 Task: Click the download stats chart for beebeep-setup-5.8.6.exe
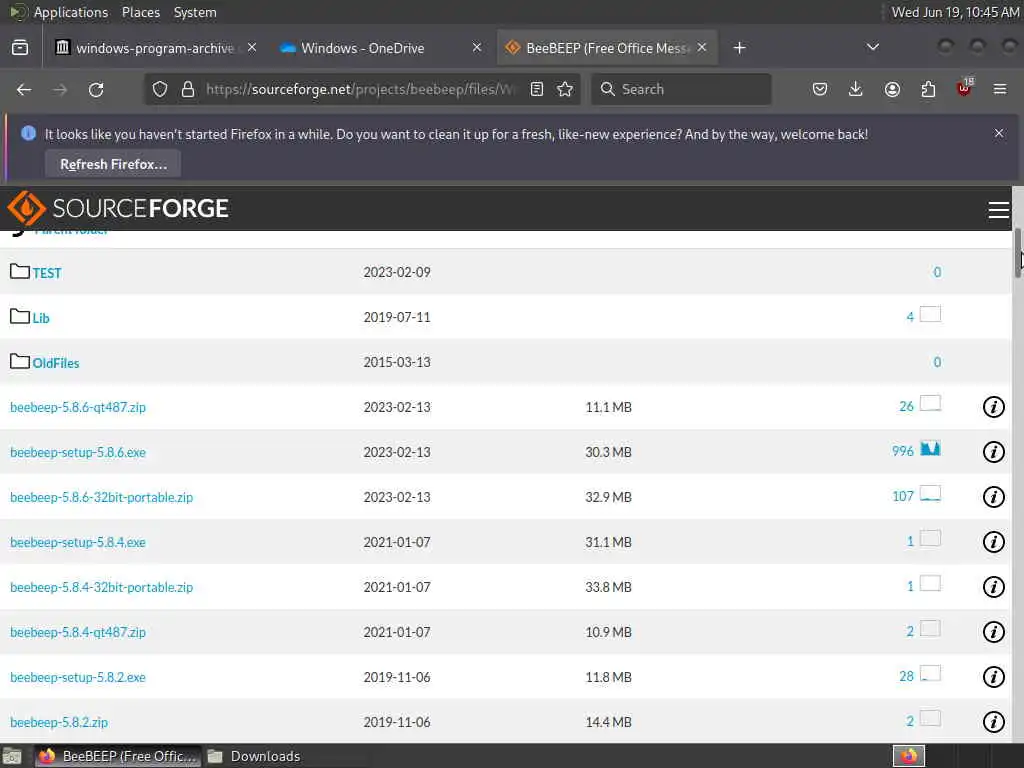(x=930, y=449)
